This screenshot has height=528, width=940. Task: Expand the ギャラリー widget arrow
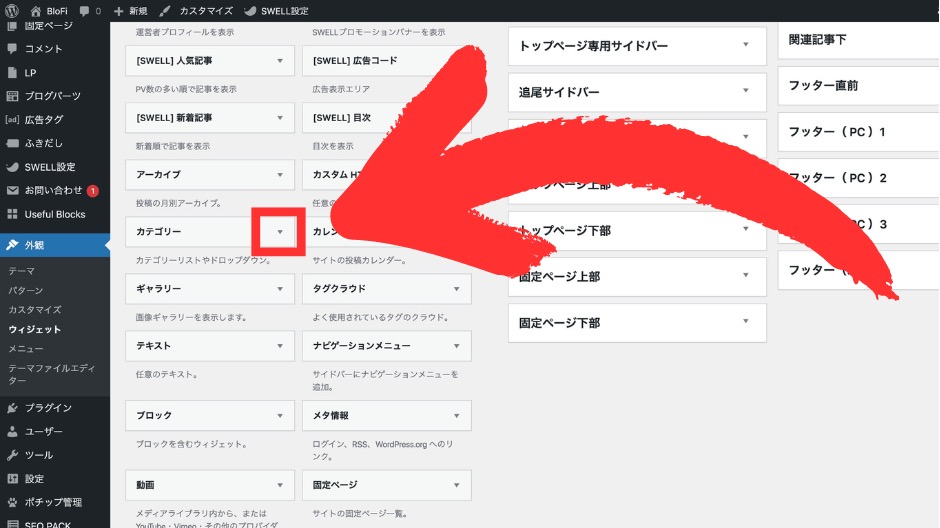[x=279, y=288]
